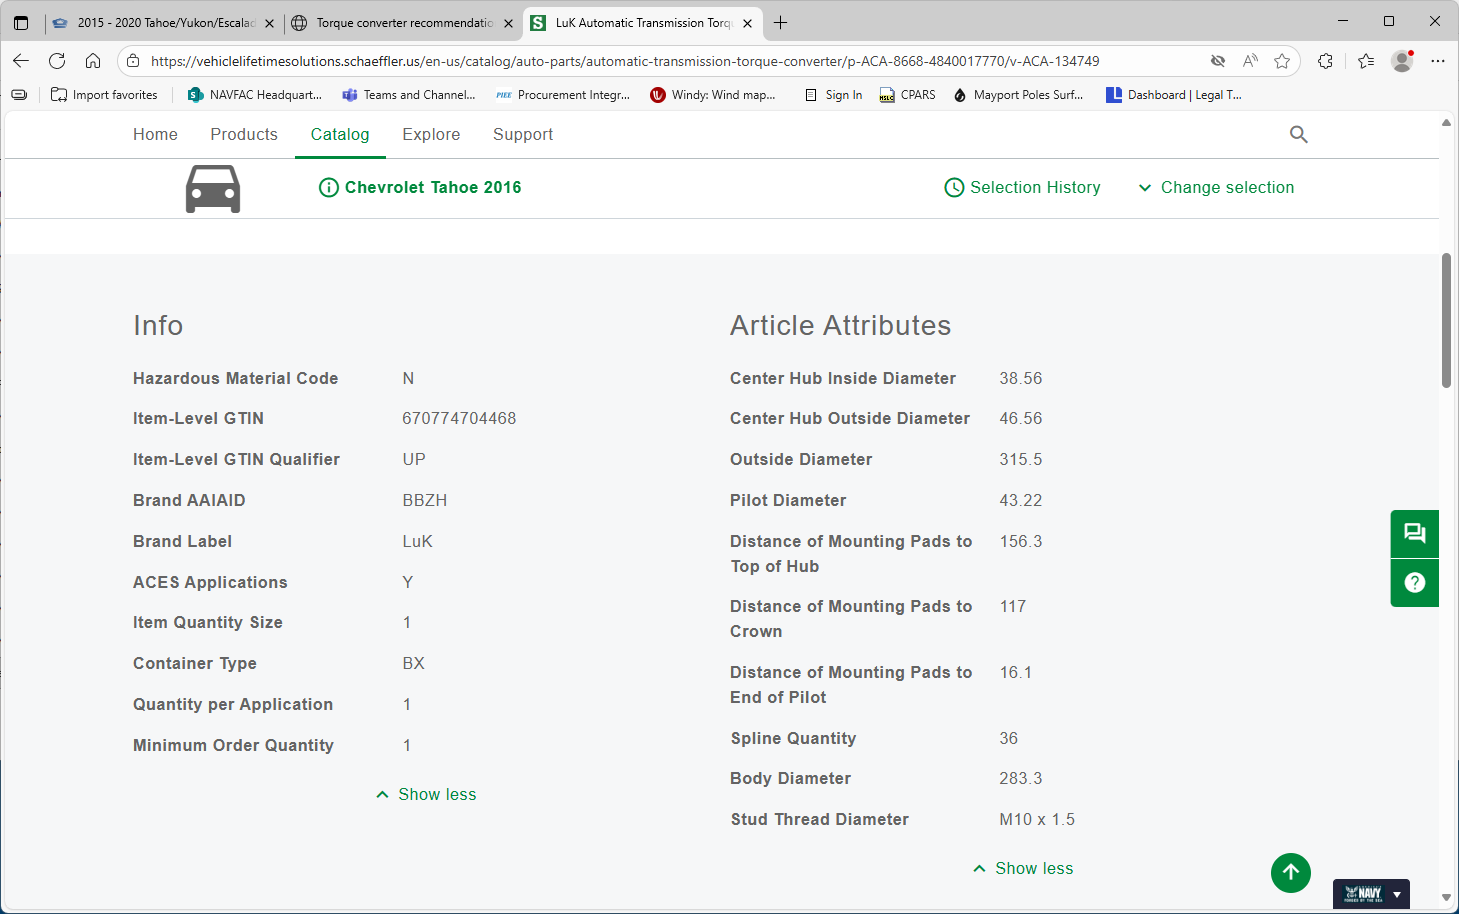Image resolution: width=1459 pixels, height=914 pixels.
Task: Click the page vertical scrollbar thumb
Action: [1446, 320]
